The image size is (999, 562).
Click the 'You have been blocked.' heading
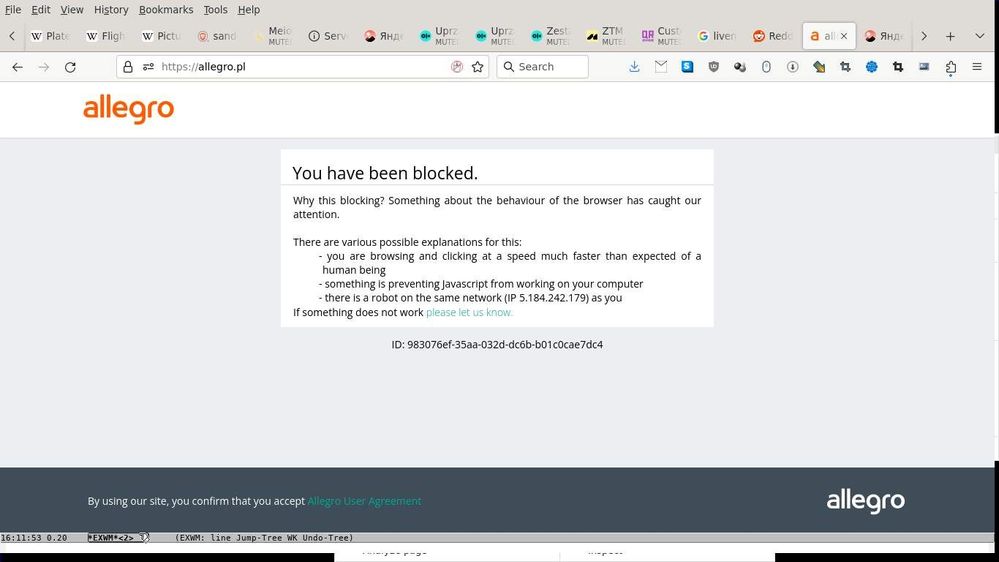385,173
